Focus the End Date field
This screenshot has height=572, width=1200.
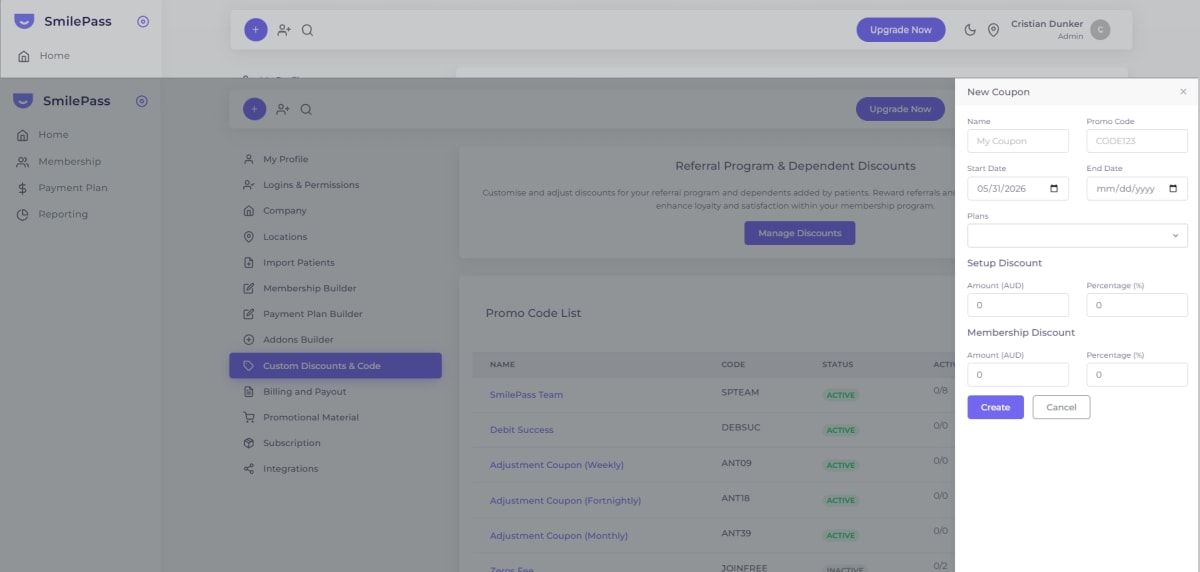click(x=1137, y=188)
